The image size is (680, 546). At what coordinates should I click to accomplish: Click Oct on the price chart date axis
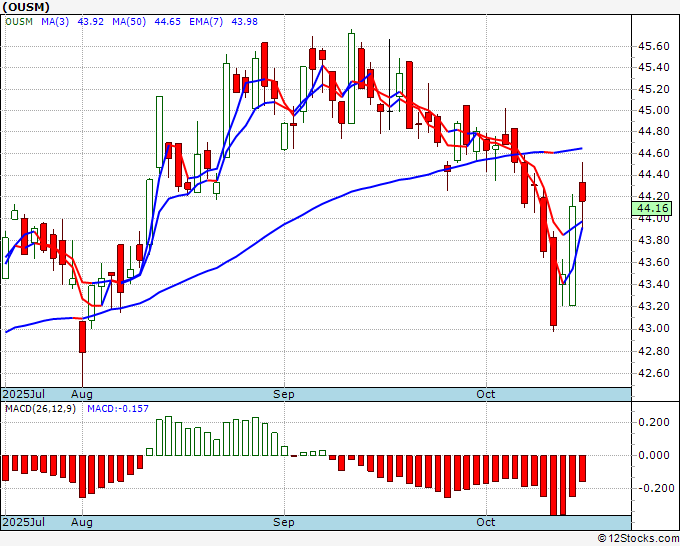tap(486, 394)
